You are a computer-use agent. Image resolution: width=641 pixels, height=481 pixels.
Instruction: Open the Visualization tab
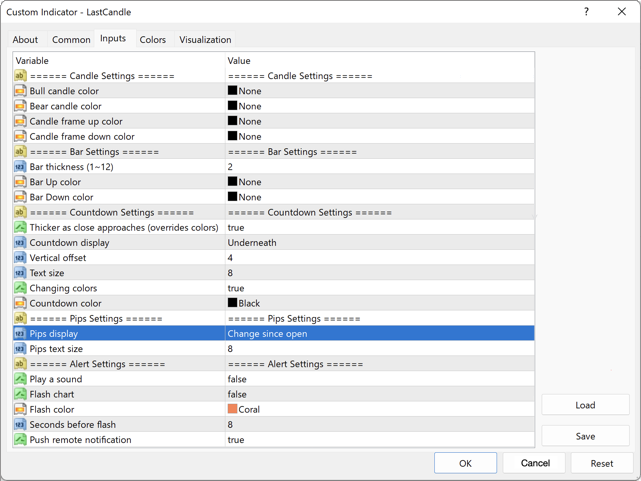pos(205,40)
